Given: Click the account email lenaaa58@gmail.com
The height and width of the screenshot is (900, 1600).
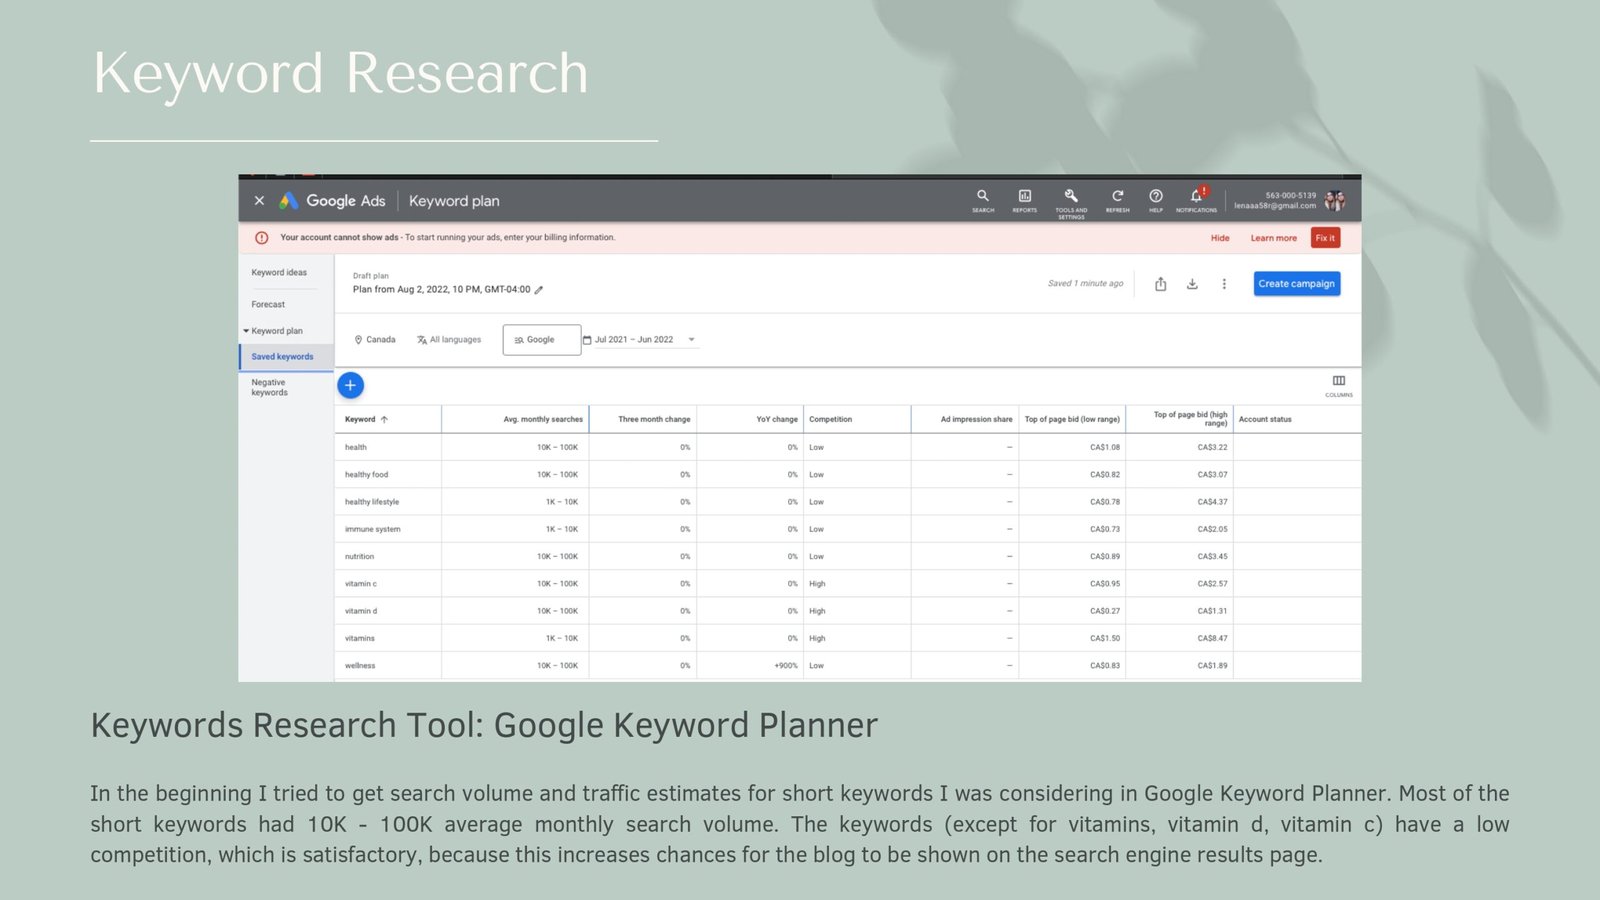Looking at the screenshot, I should click(x=1275, y=206).
